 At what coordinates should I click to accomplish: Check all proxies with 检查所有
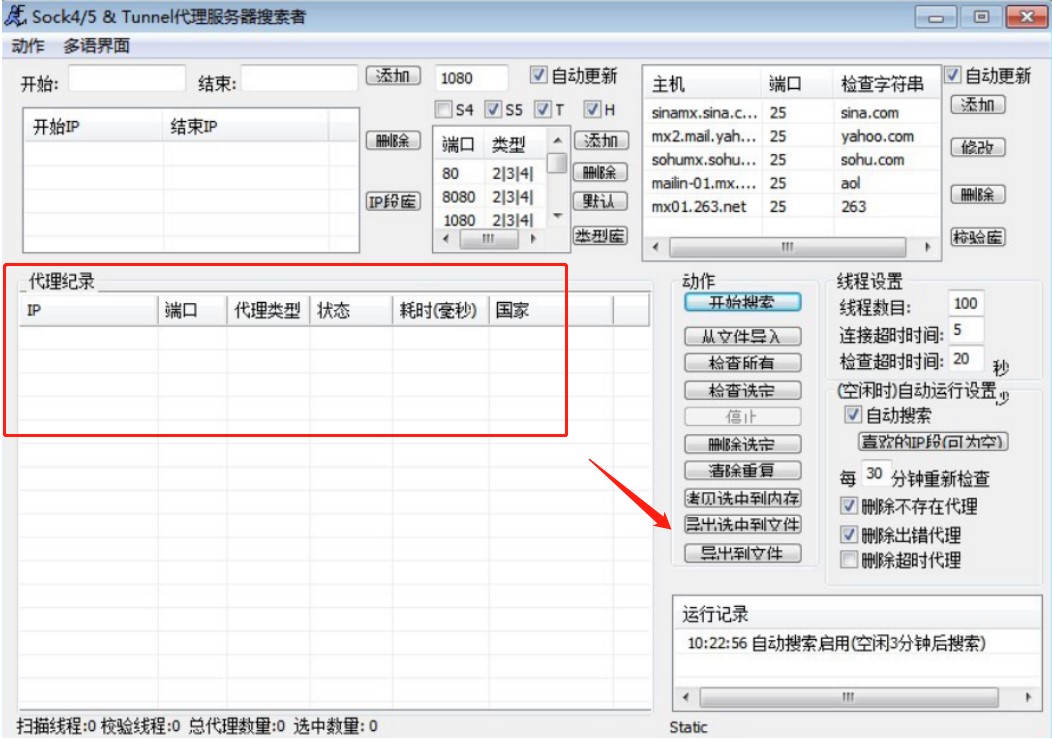pyautogui.click(x=744, y=363)
